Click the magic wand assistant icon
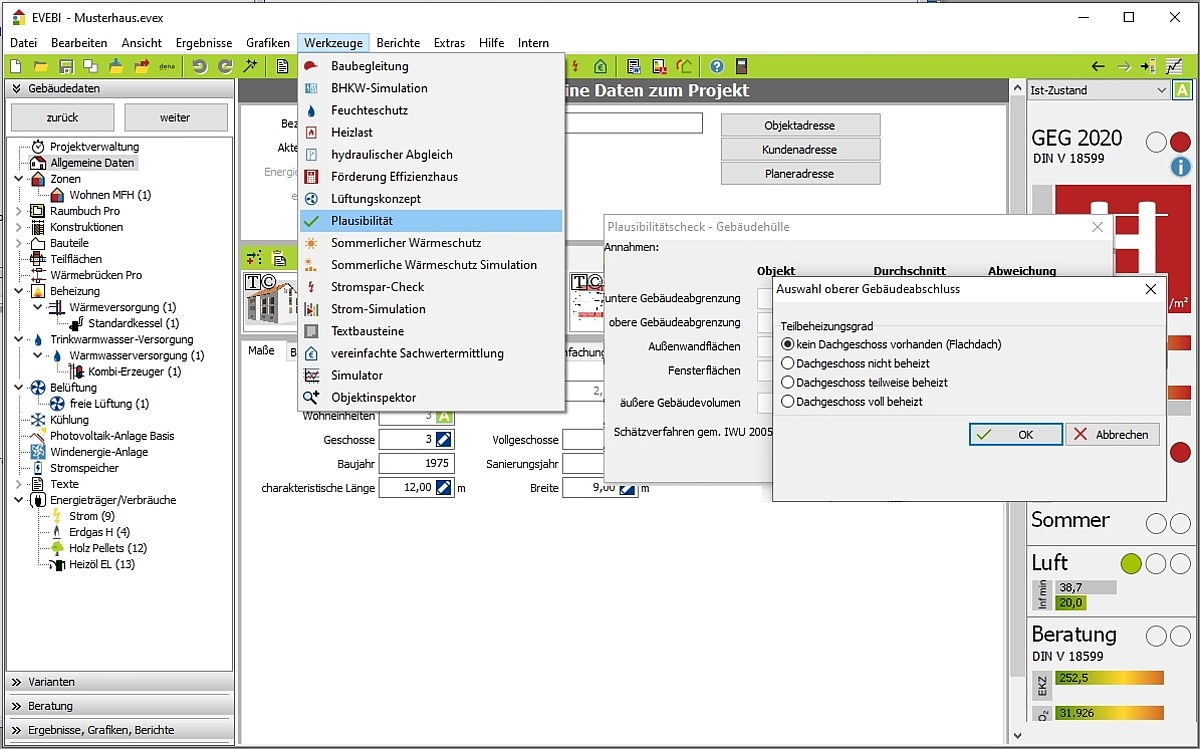The width and height of the screenshot is (1200, 749). tap(250, 66)
